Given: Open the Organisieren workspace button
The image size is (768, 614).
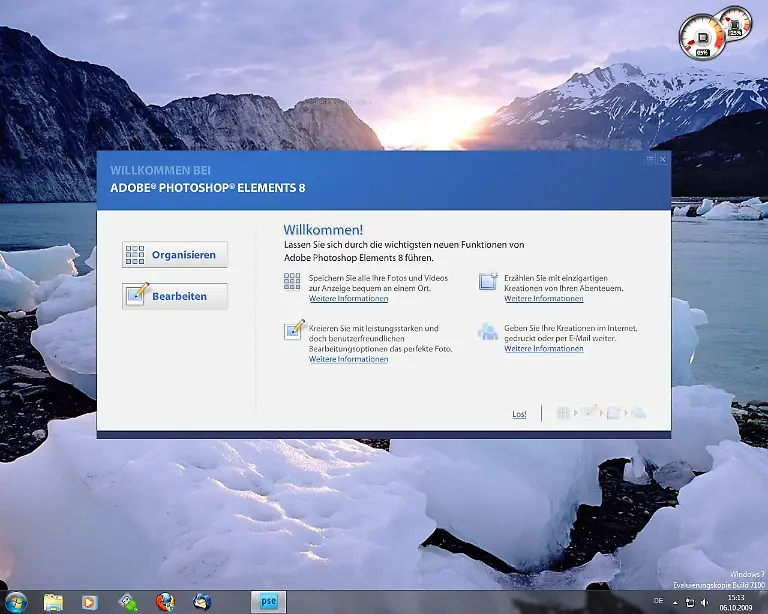Looking at the screenshot, I should tap(175, 255).
